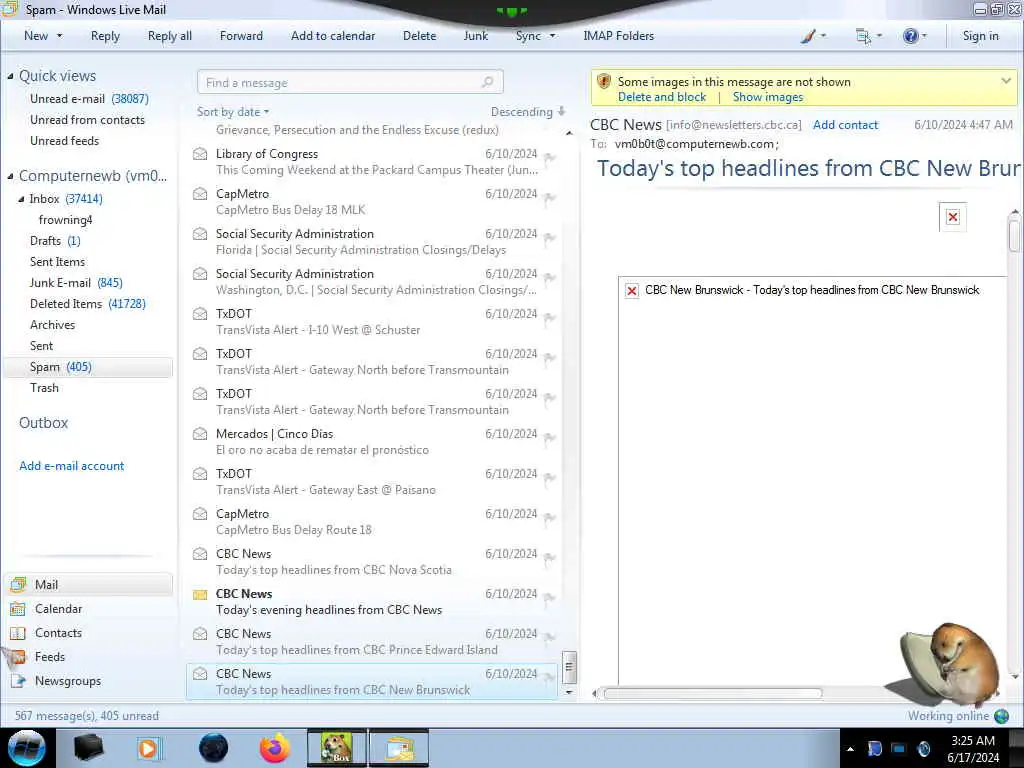Open the dark globe browser taskbar icon

click(x=214, y=748)
